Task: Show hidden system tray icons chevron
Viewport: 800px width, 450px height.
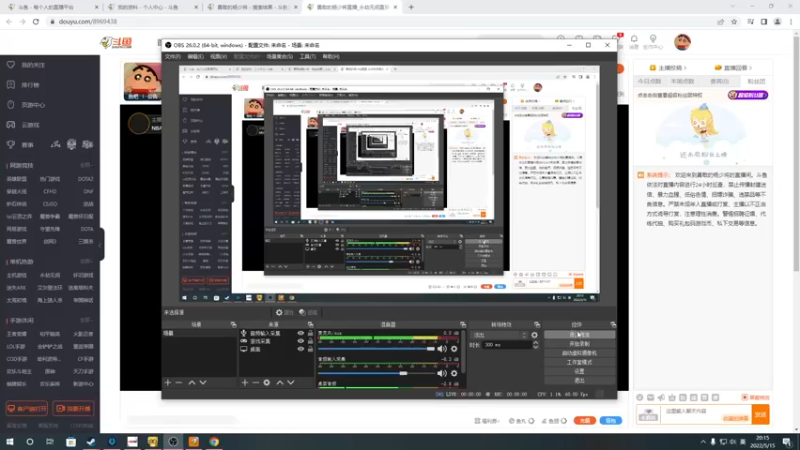Action: point(703,442)
